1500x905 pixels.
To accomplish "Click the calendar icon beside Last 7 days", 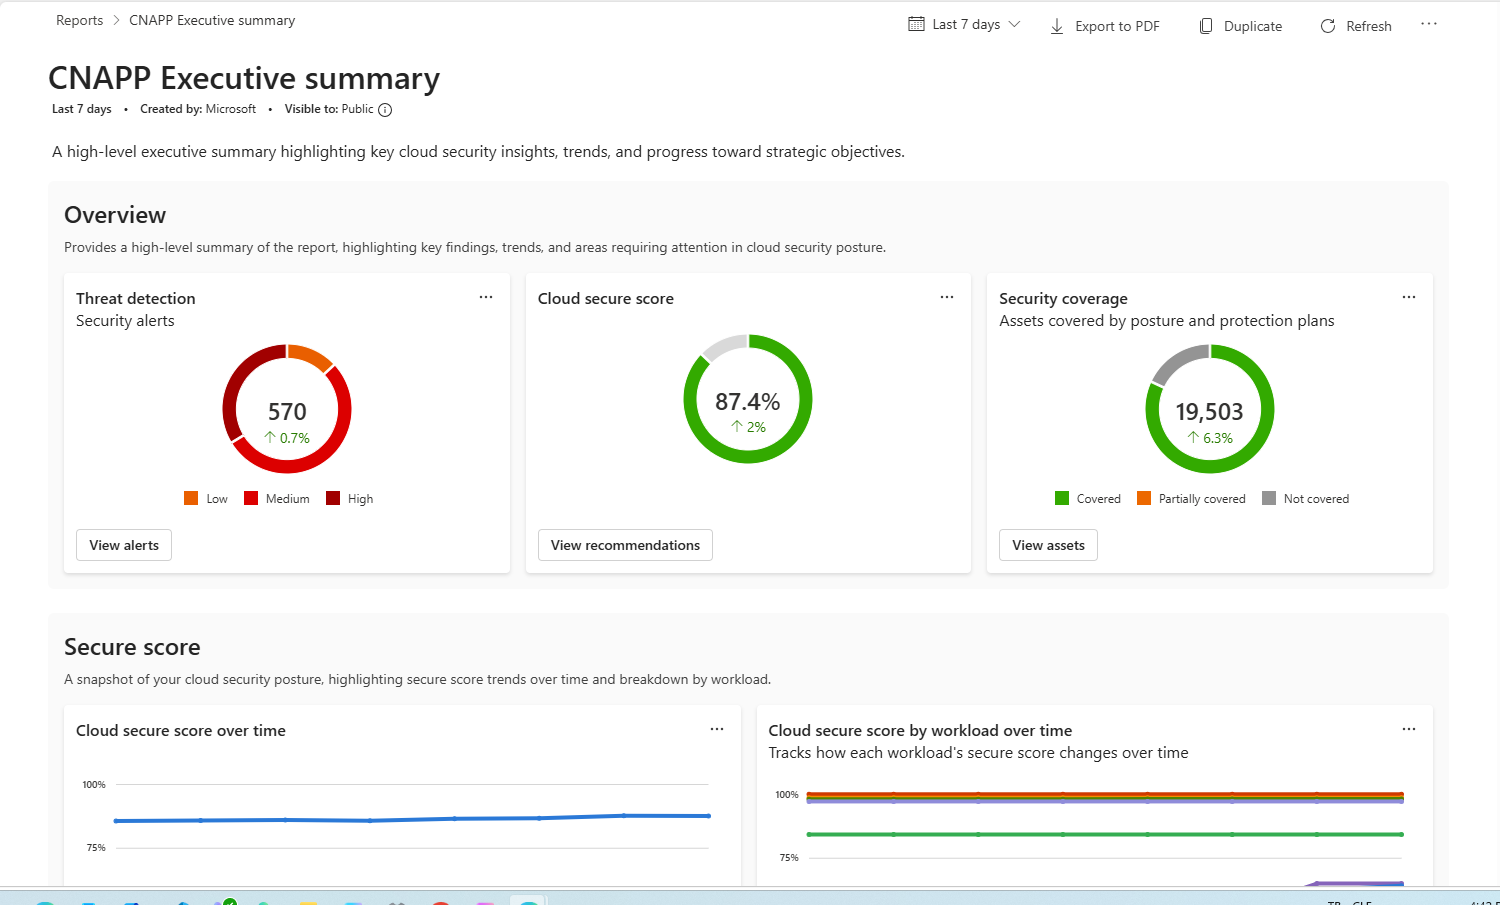I will pos(916,24).
